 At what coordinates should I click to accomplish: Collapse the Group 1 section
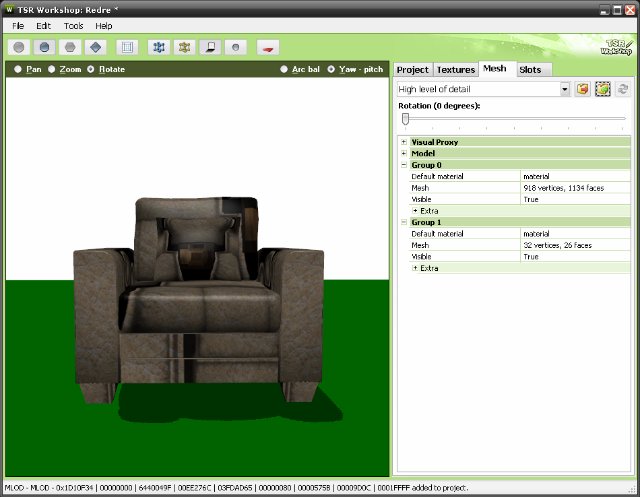click(404, 222)
